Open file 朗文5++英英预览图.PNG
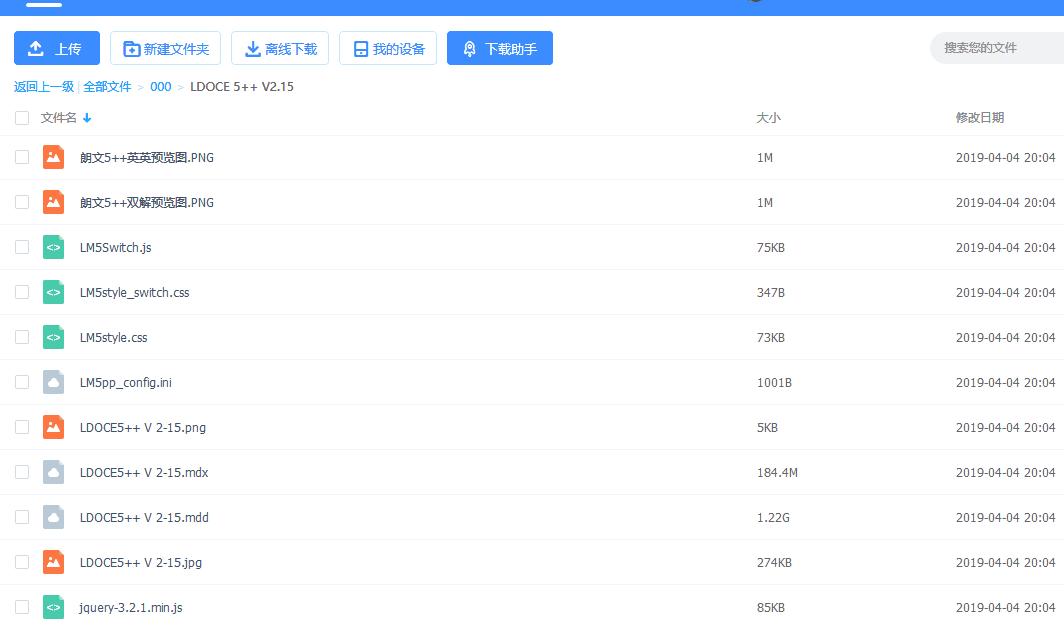Screen dimensions: 1064x627 (x=147, y=157)
